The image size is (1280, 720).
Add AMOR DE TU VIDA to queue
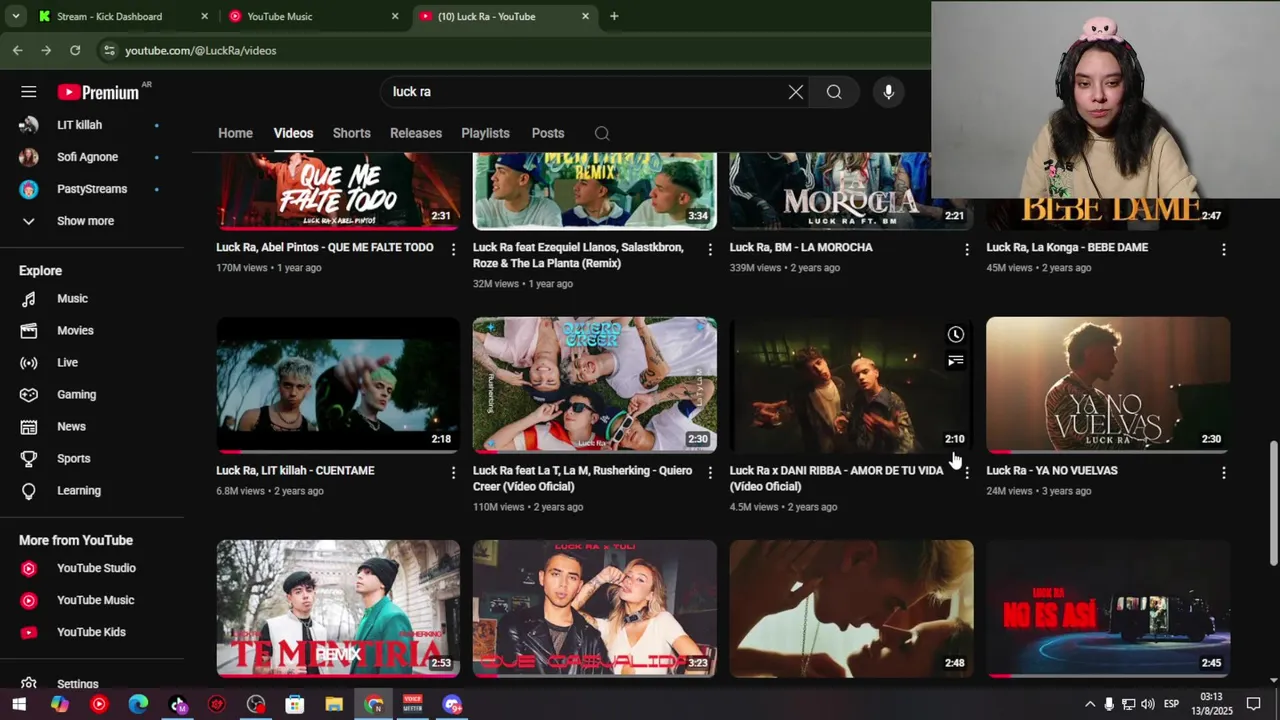click(955, 361)
